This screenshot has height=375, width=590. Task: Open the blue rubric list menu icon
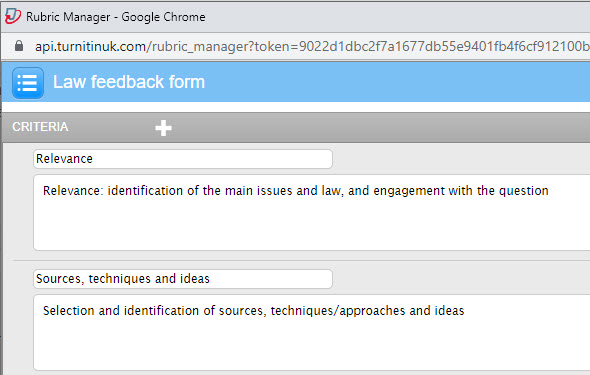tap(28, 83)
